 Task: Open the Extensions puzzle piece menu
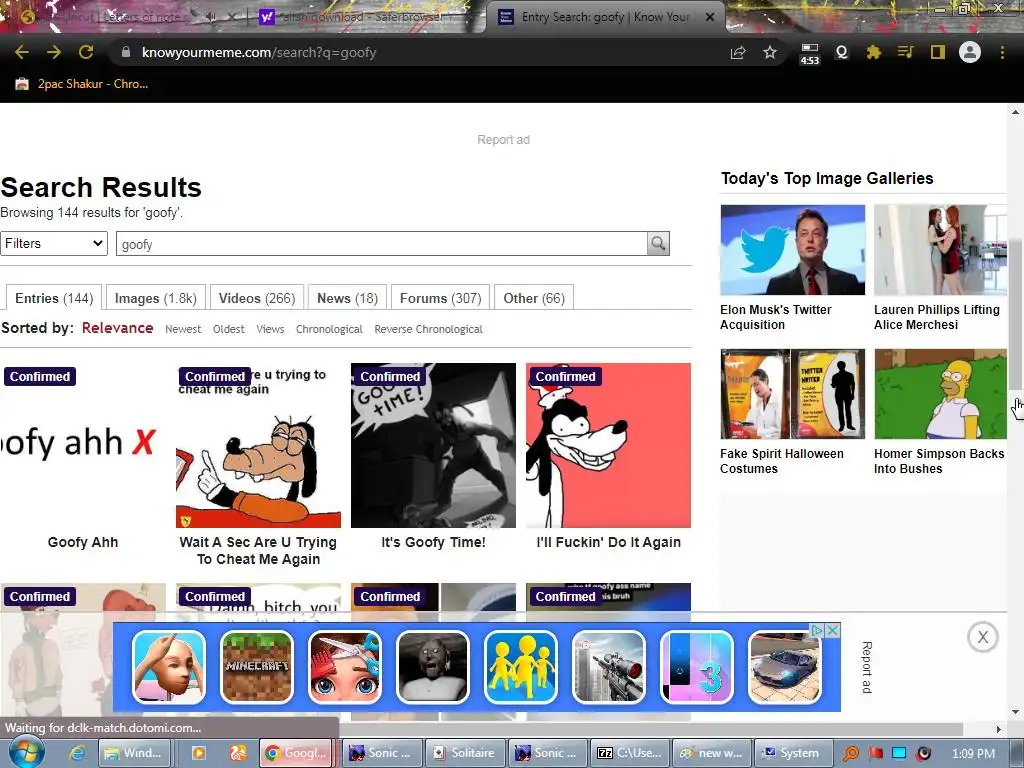tap(873, 52)
